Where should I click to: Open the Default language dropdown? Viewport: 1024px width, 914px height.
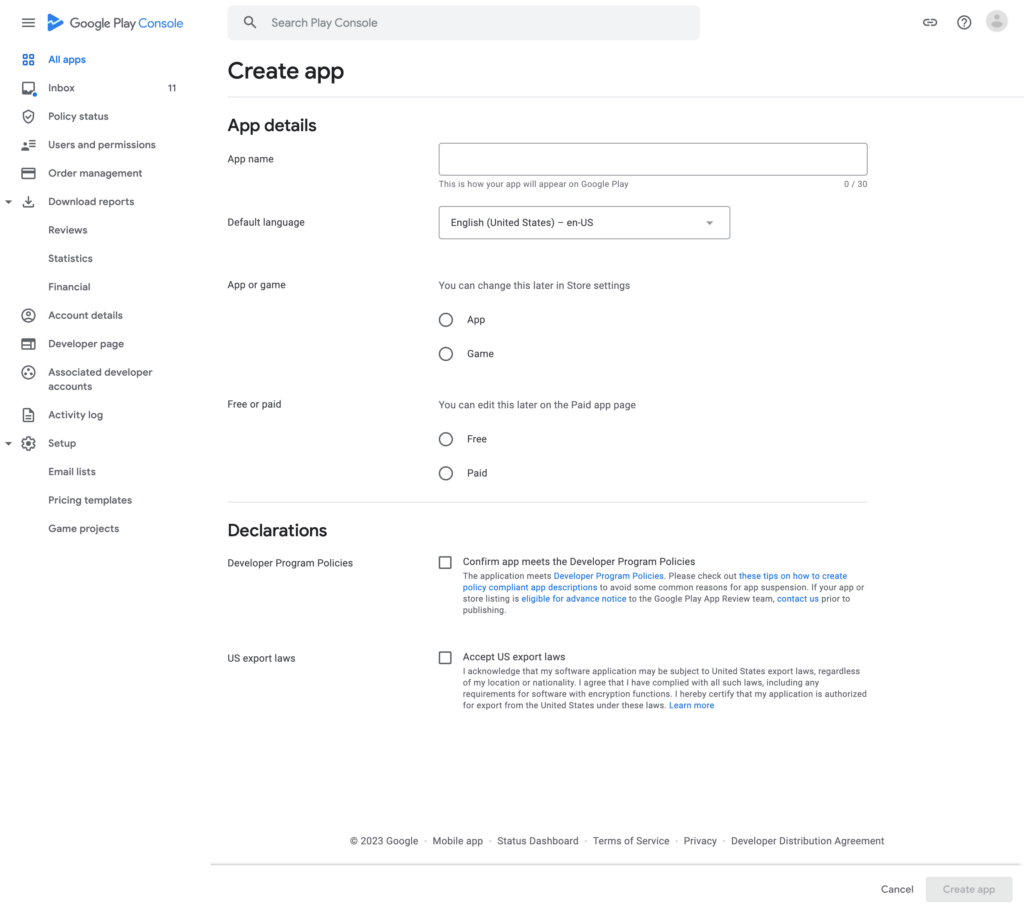[x=584, y=223]
